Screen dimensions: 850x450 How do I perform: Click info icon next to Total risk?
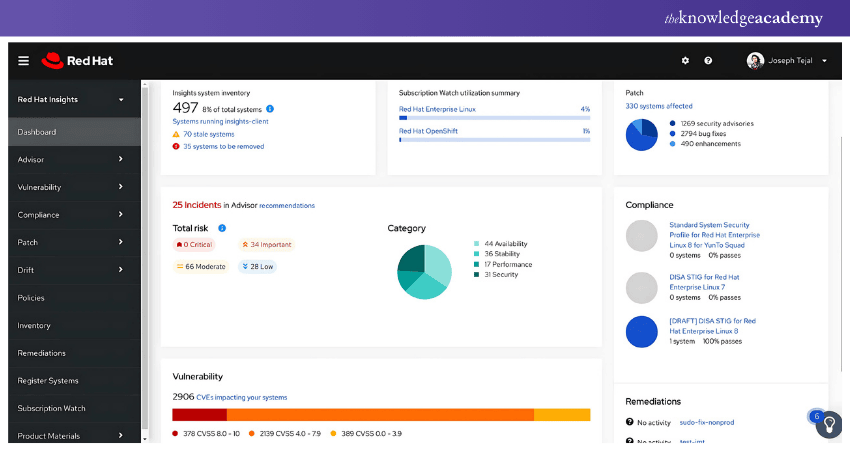tap(222, 228)
